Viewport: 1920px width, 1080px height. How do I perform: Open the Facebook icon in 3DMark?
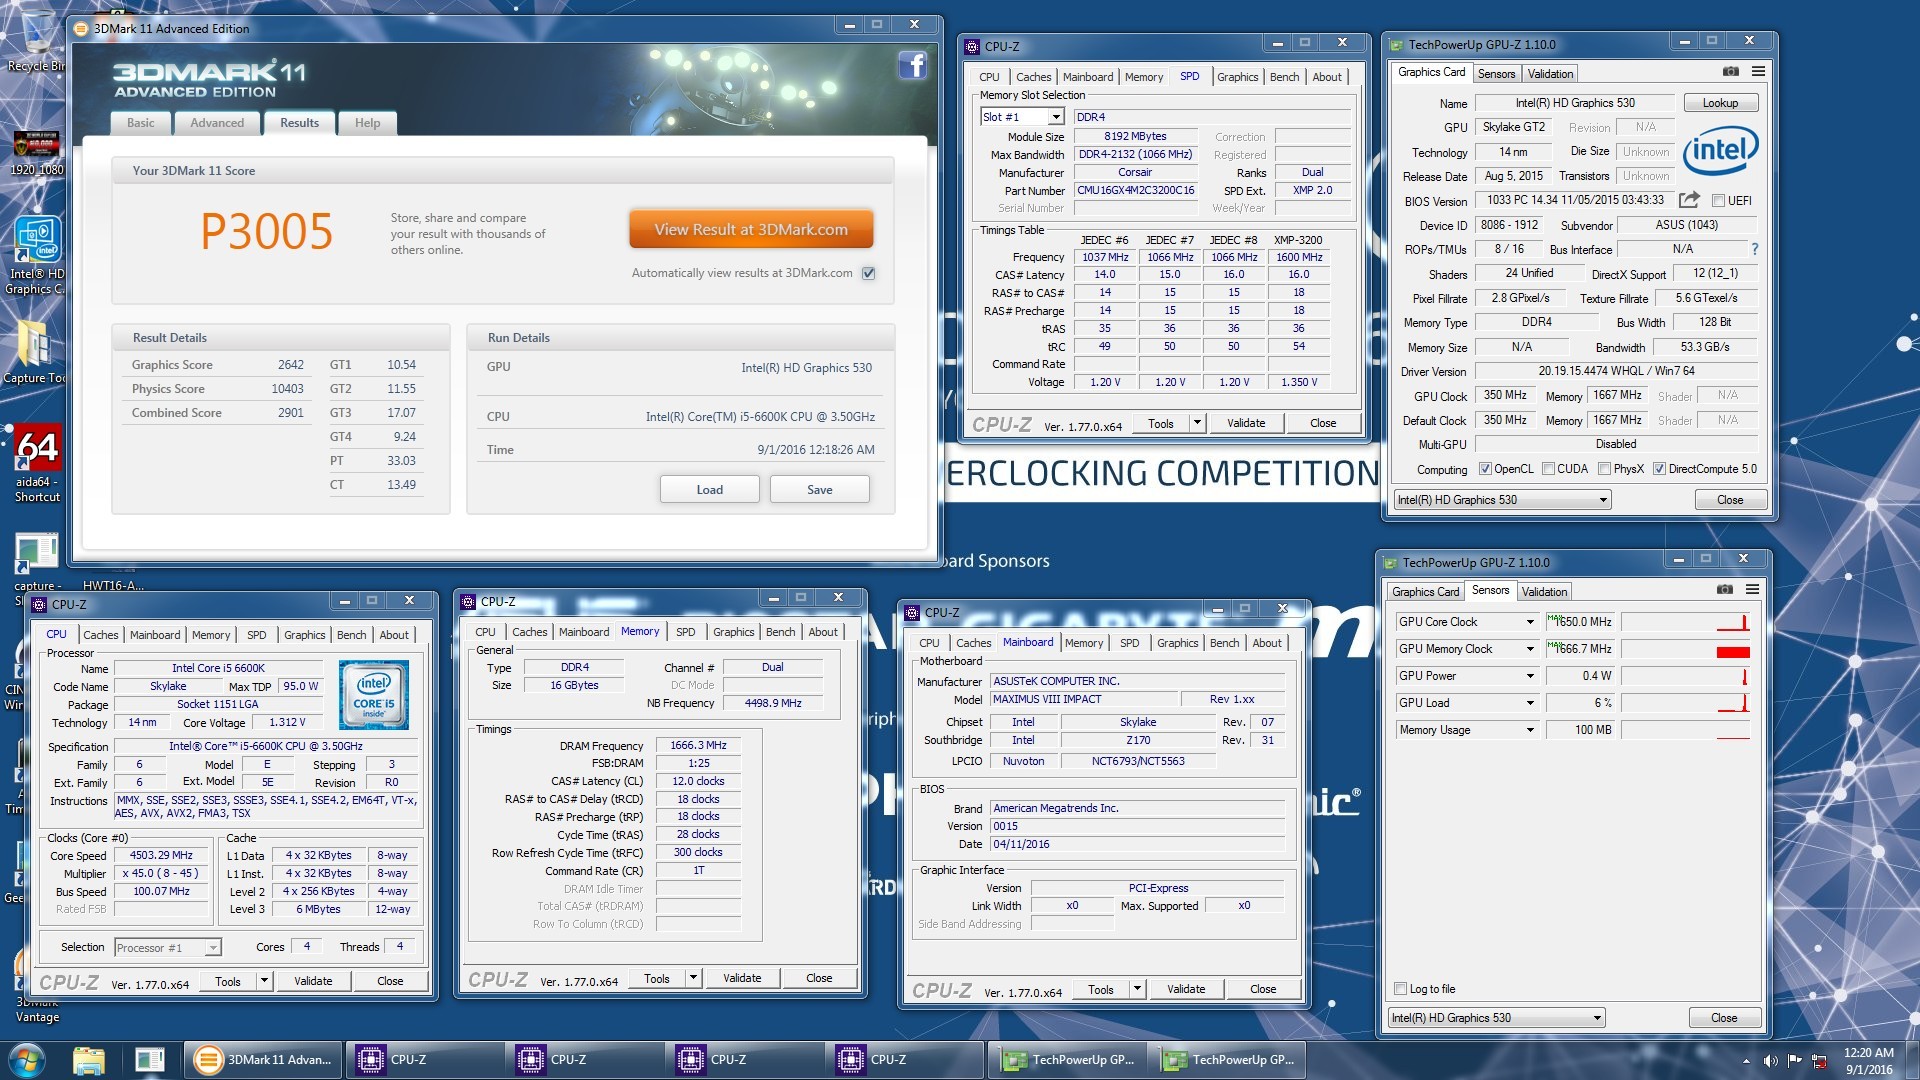(x=912, y=66)
